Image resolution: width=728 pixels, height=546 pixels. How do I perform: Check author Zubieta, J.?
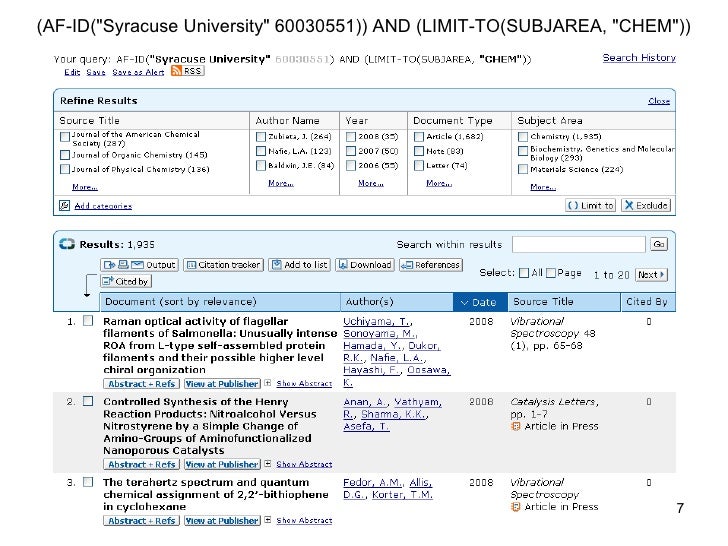(x=261, y=137)
